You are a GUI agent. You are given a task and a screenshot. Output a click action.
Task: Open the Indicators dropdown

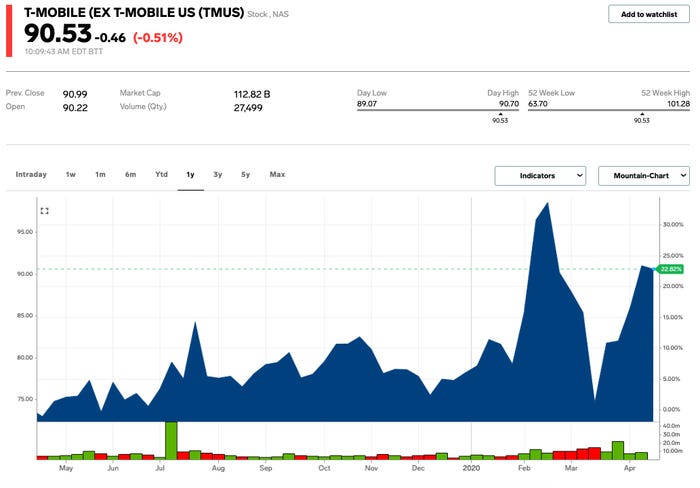[540, 176]
